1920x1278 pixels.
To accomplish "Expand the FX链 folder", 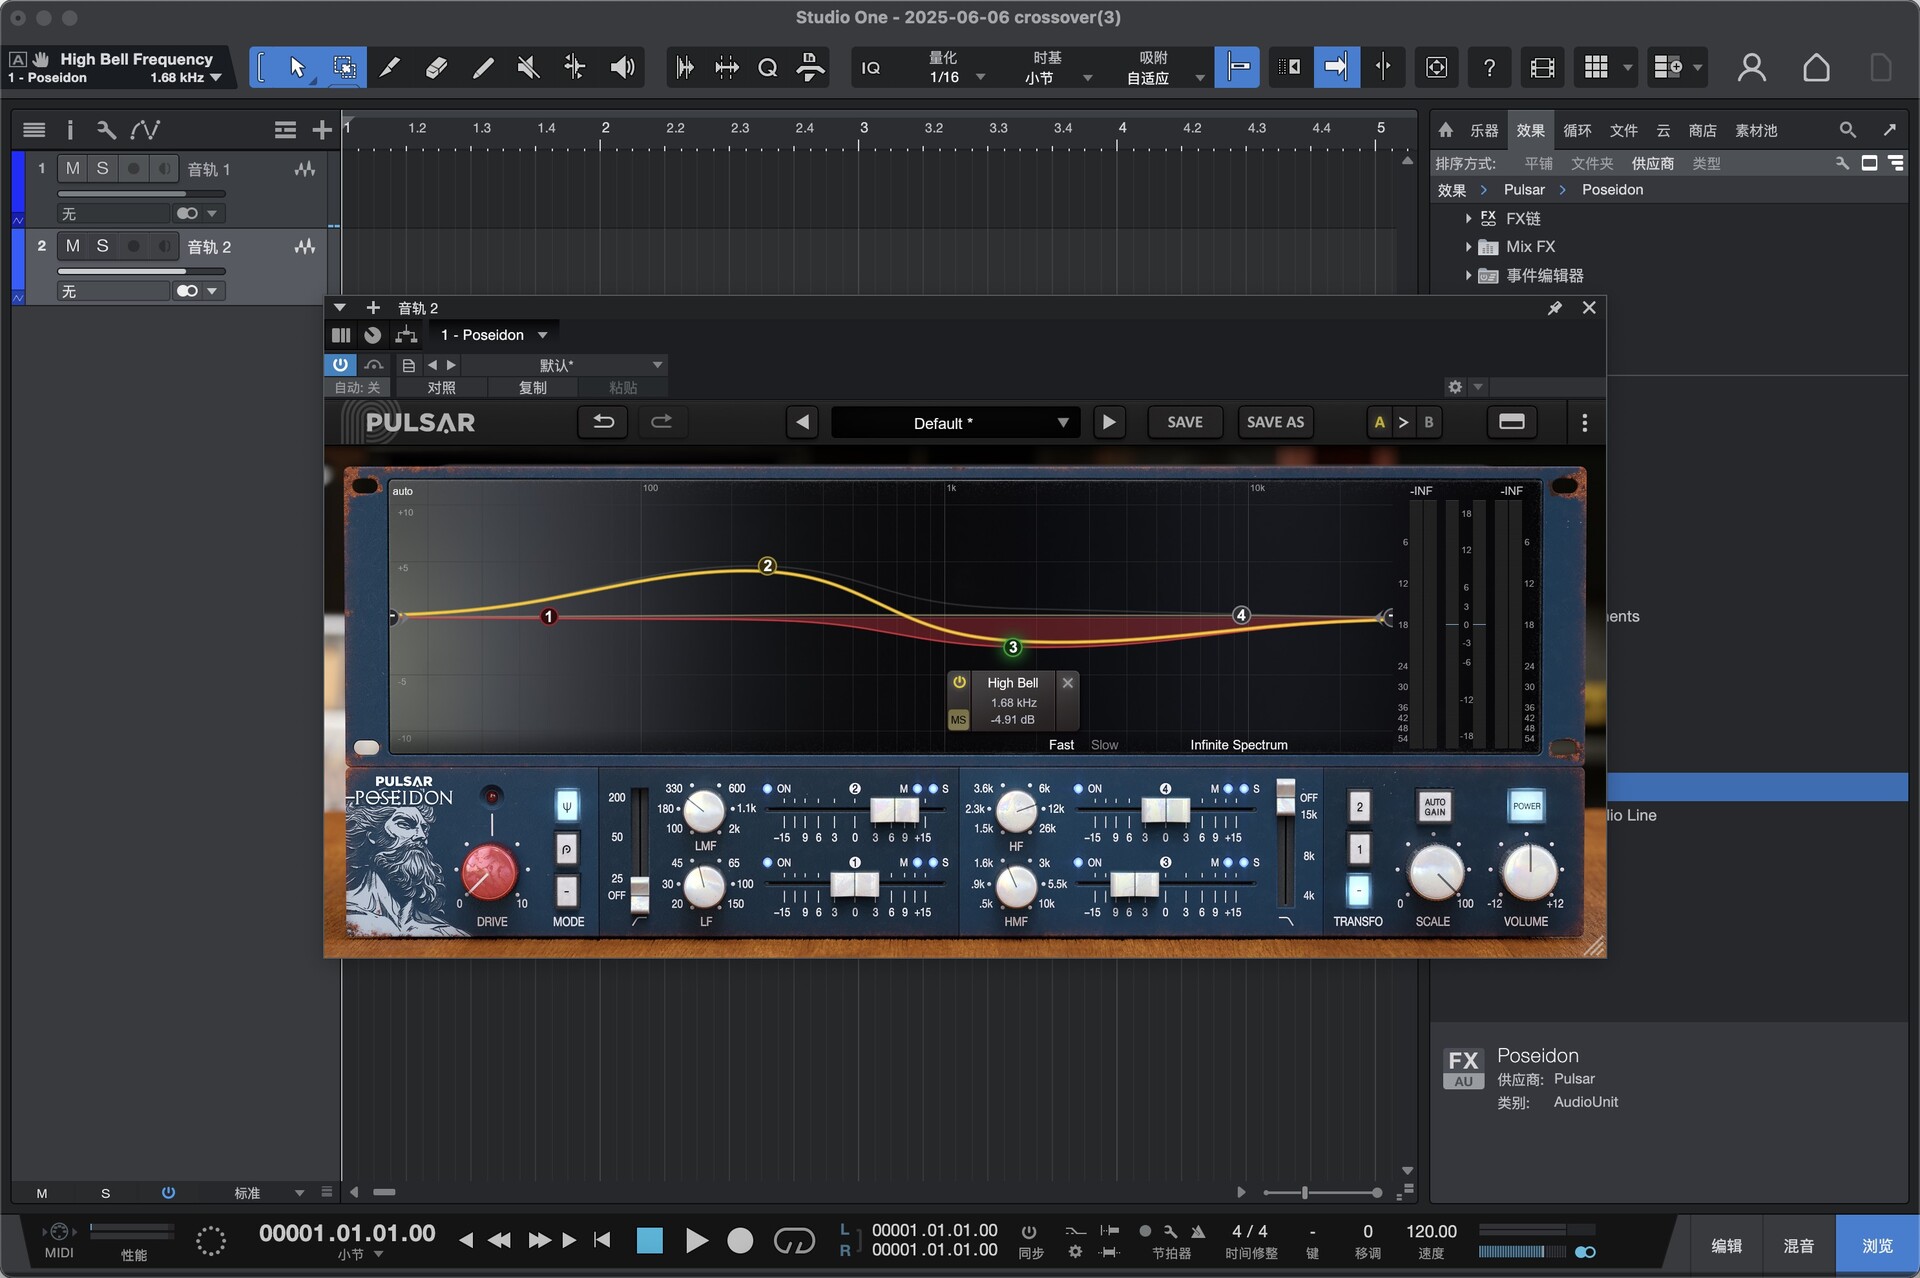I will pos(1468,218).
